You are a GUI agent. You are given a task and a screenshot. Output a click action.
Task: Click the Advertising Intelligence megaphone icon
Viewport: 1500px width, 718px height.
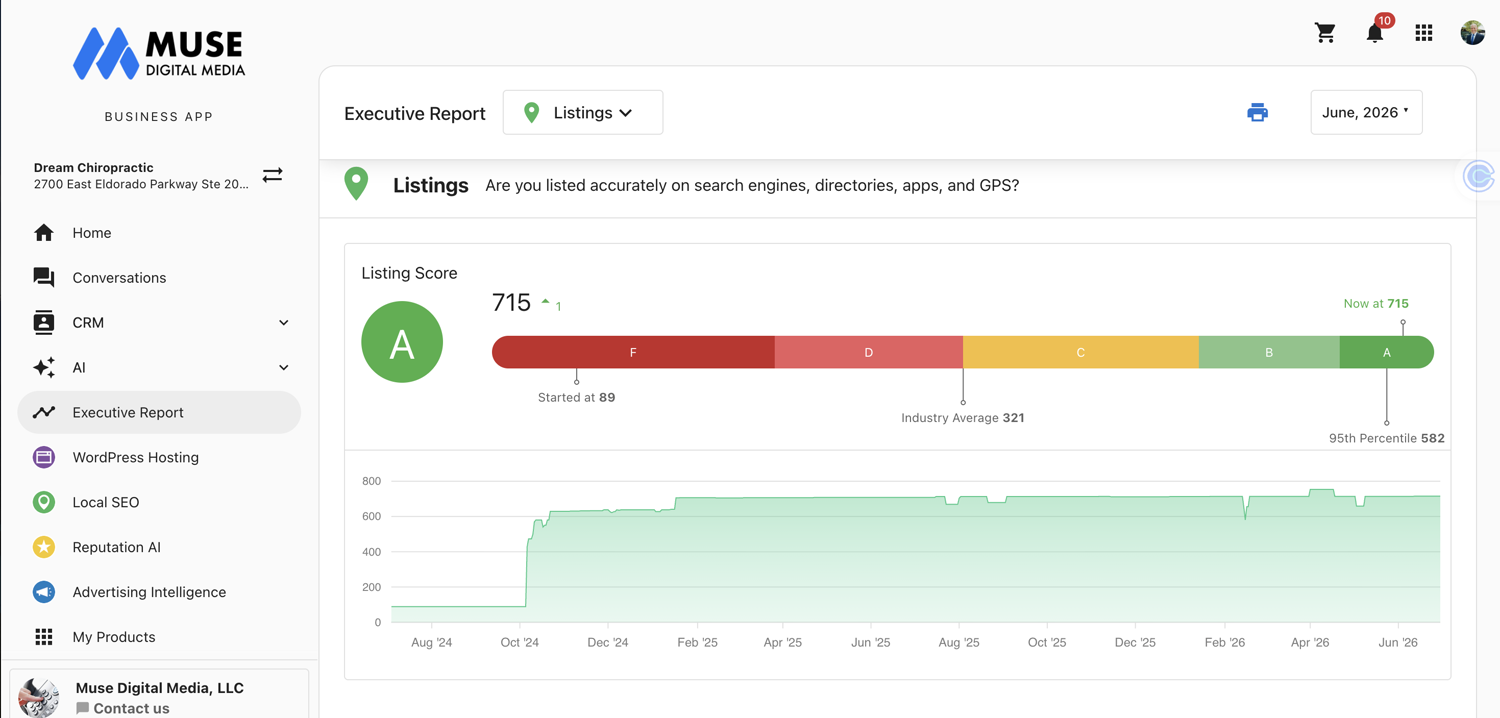pos(44,592)
